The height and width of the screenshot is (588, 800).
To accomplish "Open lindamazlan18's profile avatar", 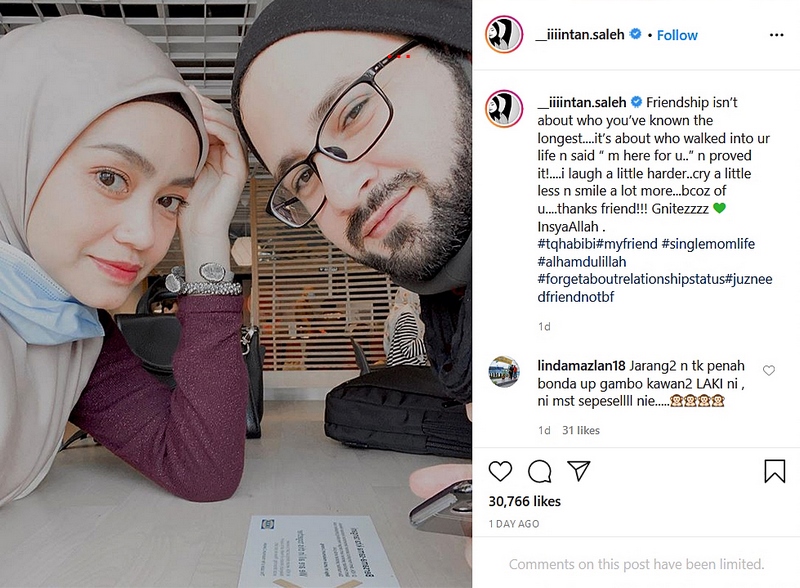I will [x=504, y=372].
